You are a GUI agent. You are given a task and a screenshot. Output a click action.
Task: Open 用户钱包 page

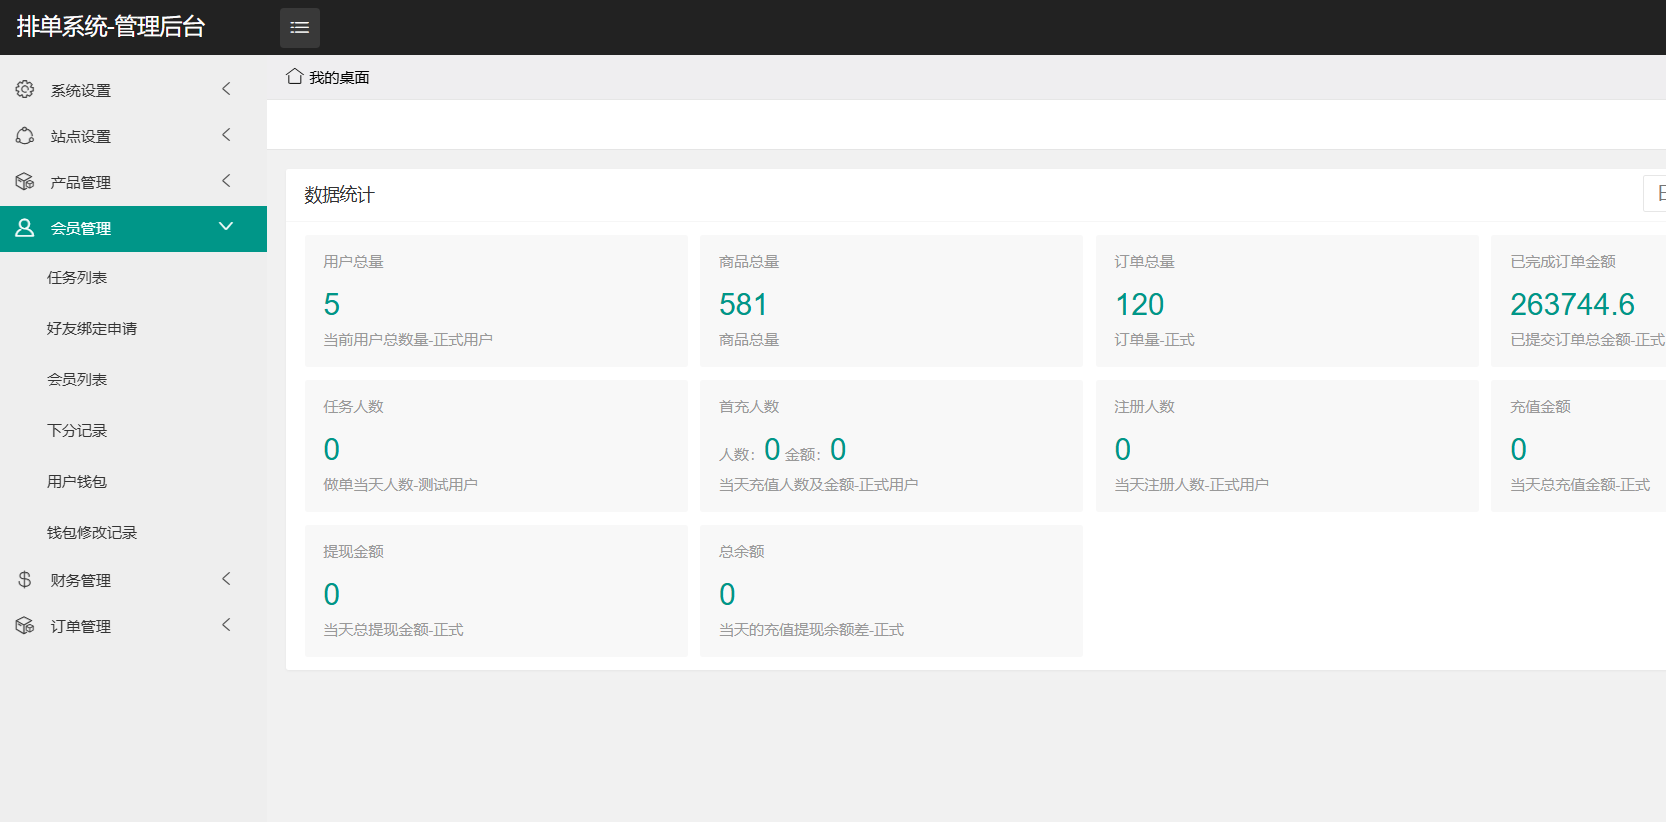tap(77, 482)
